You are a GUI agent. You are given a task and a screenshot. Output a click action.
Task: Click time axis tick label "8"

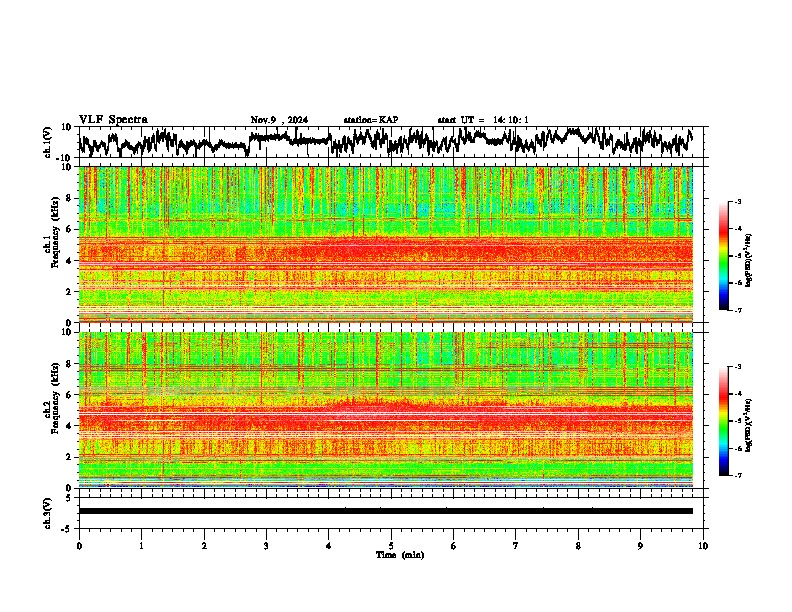pos(578,546)
